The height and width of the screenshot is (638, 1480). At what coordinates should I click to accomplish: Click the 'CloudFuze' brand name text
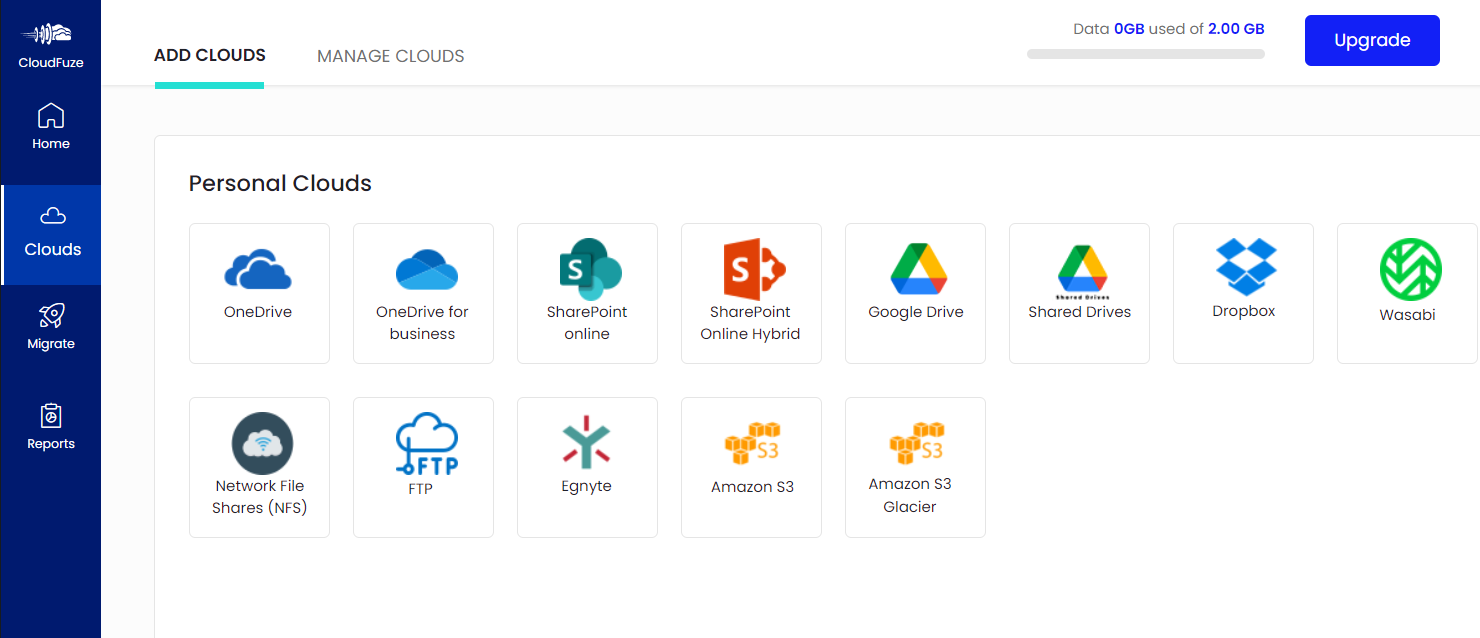51,62
